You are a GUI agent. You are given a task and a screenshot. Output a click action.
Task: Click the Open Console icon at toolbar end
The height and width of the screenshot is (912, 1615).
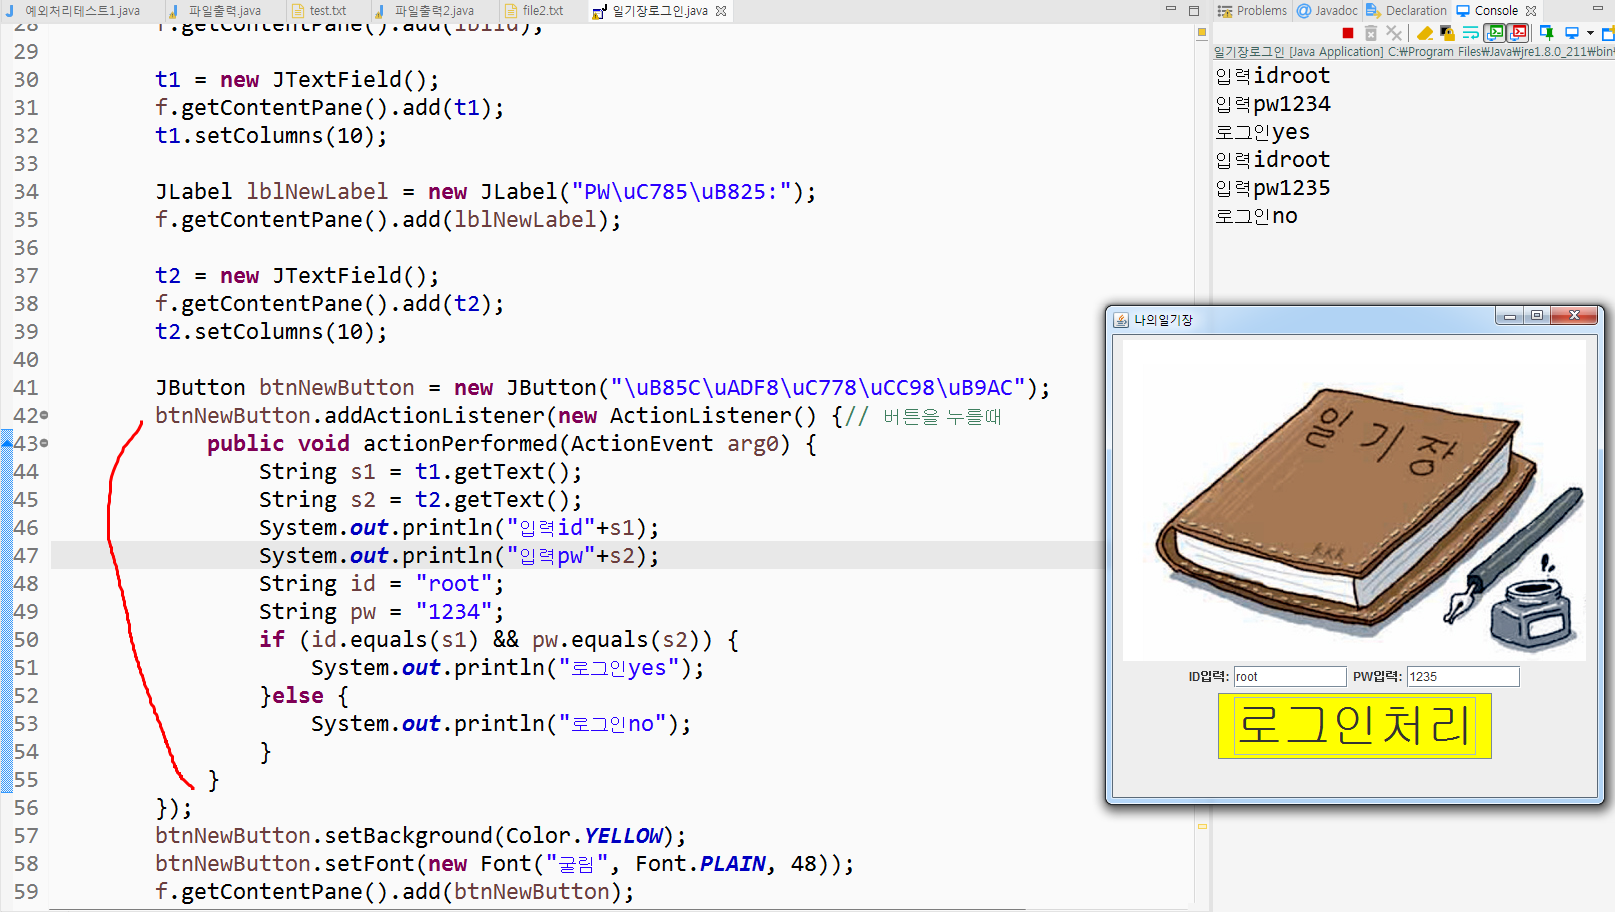(x=1607, y=33)
